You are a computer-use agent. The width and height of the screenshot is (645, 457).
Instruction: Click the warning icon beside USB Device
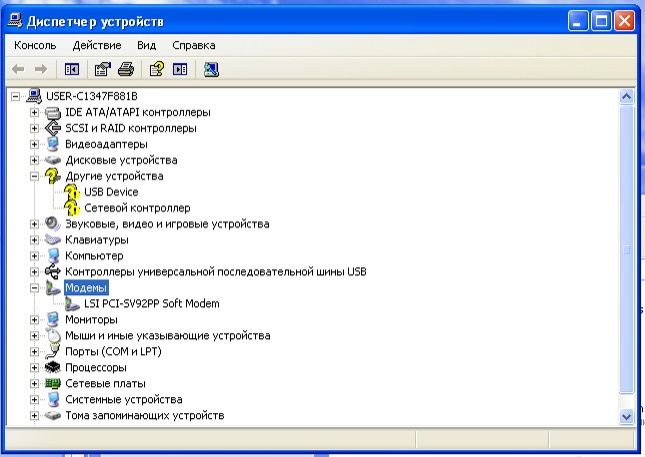pos(72,192)
